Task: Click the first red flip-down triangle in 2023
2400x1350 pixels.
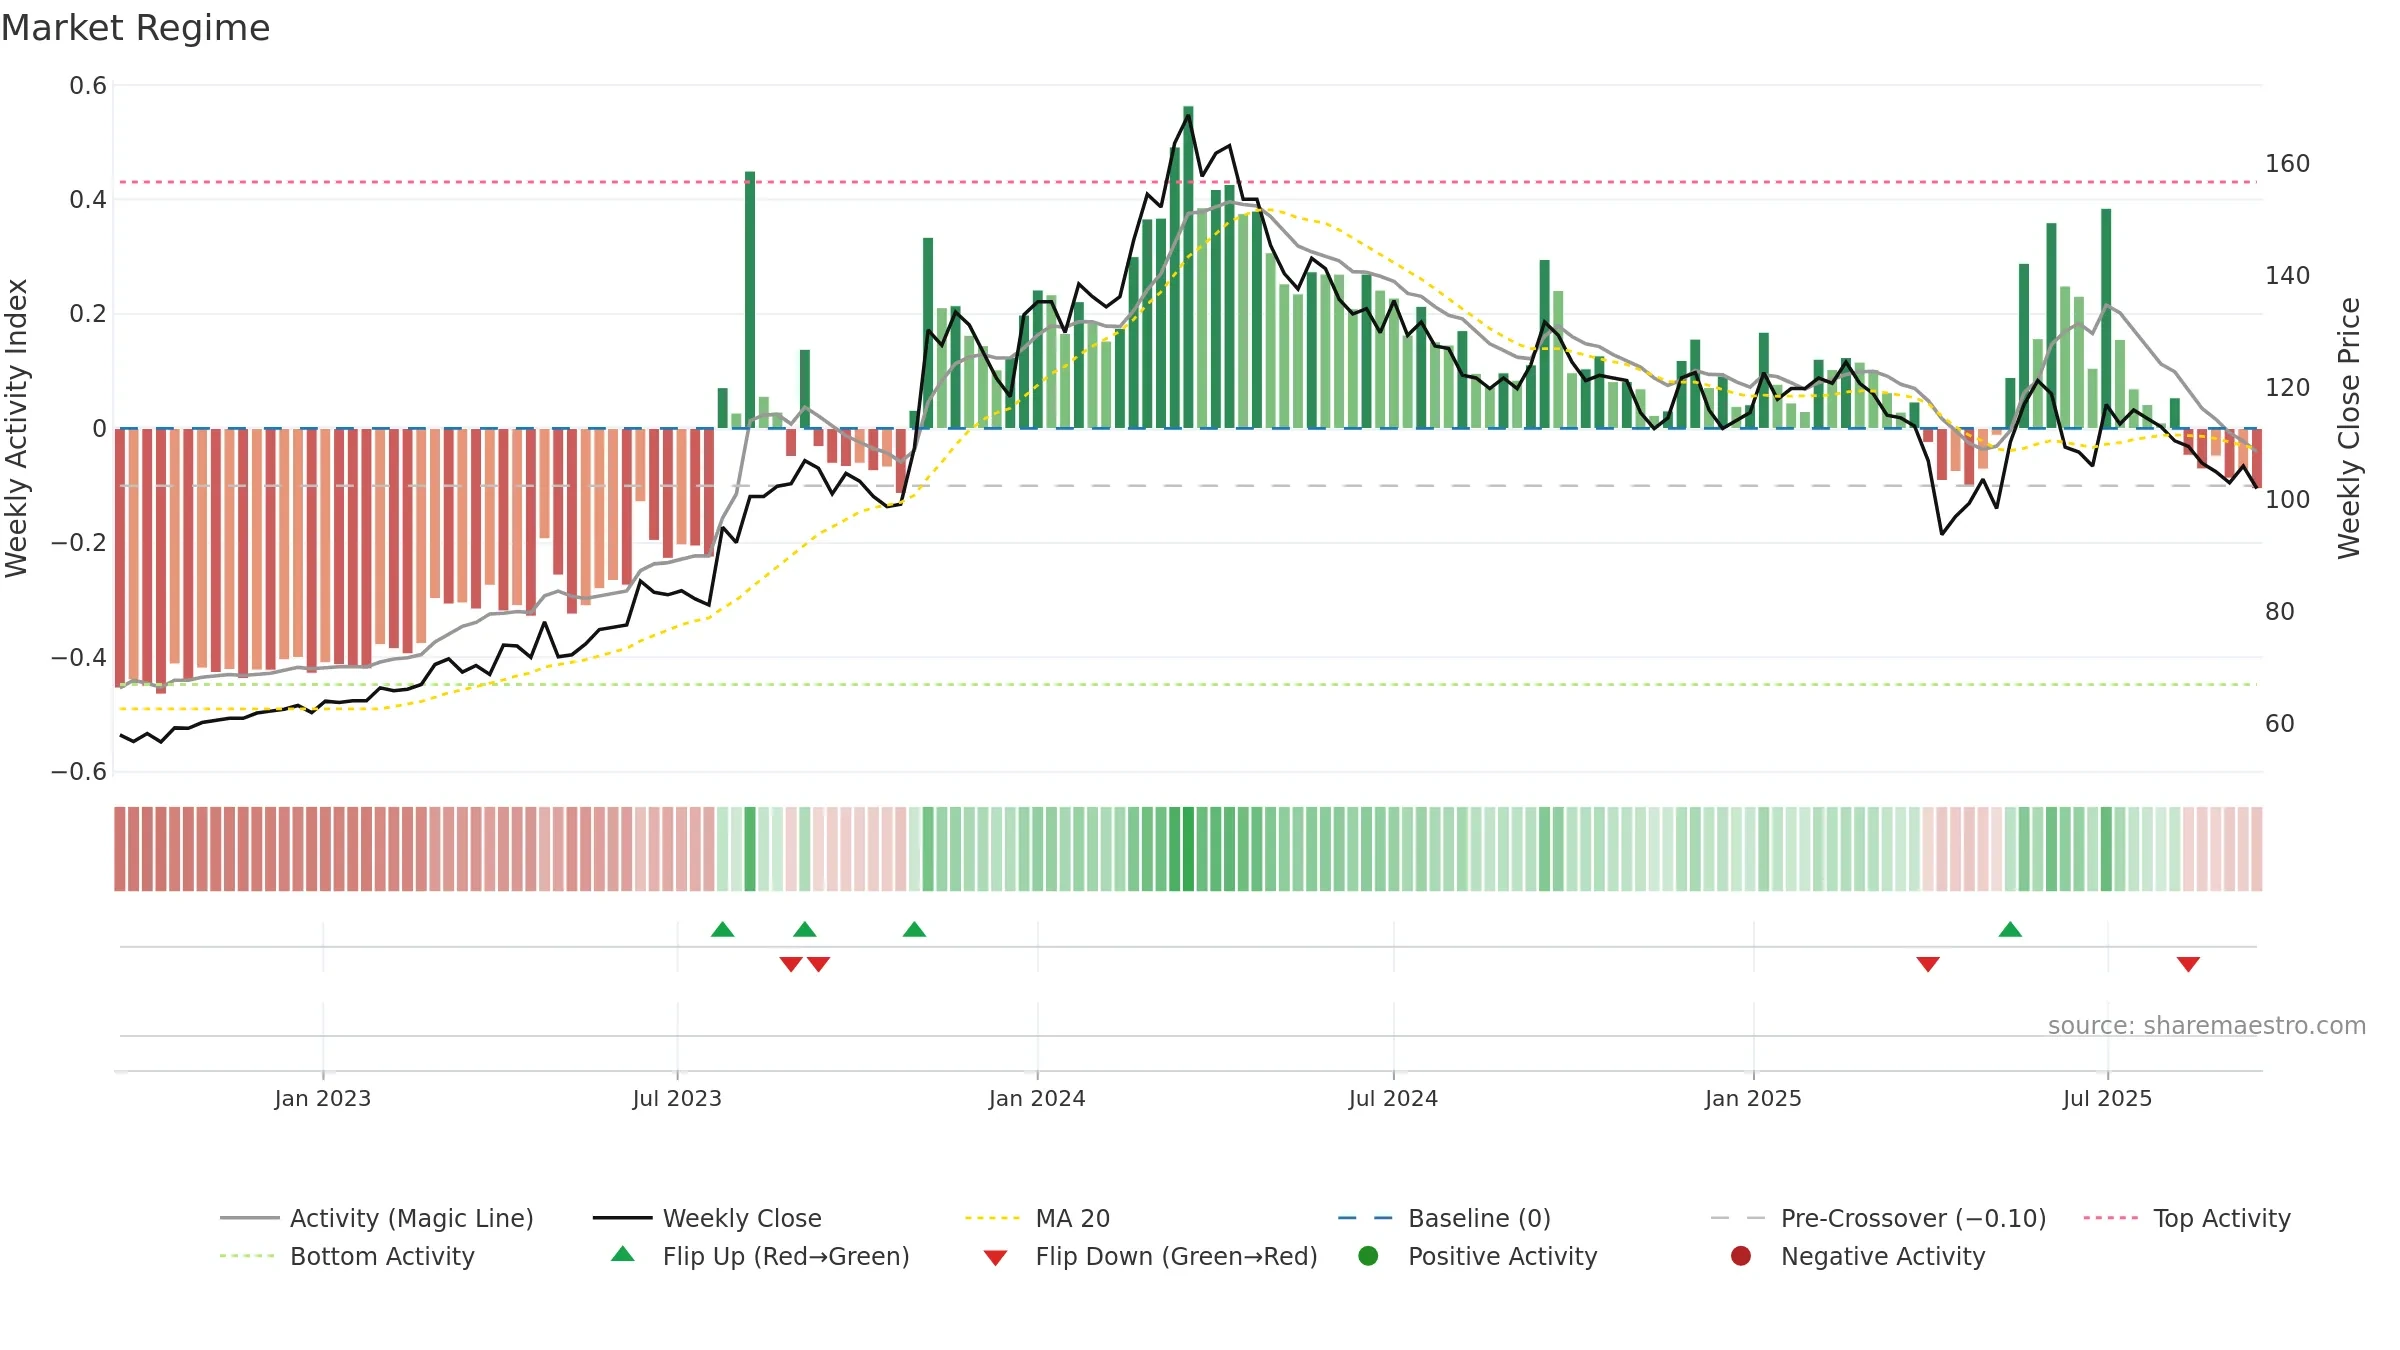Action: pos(791,964)
